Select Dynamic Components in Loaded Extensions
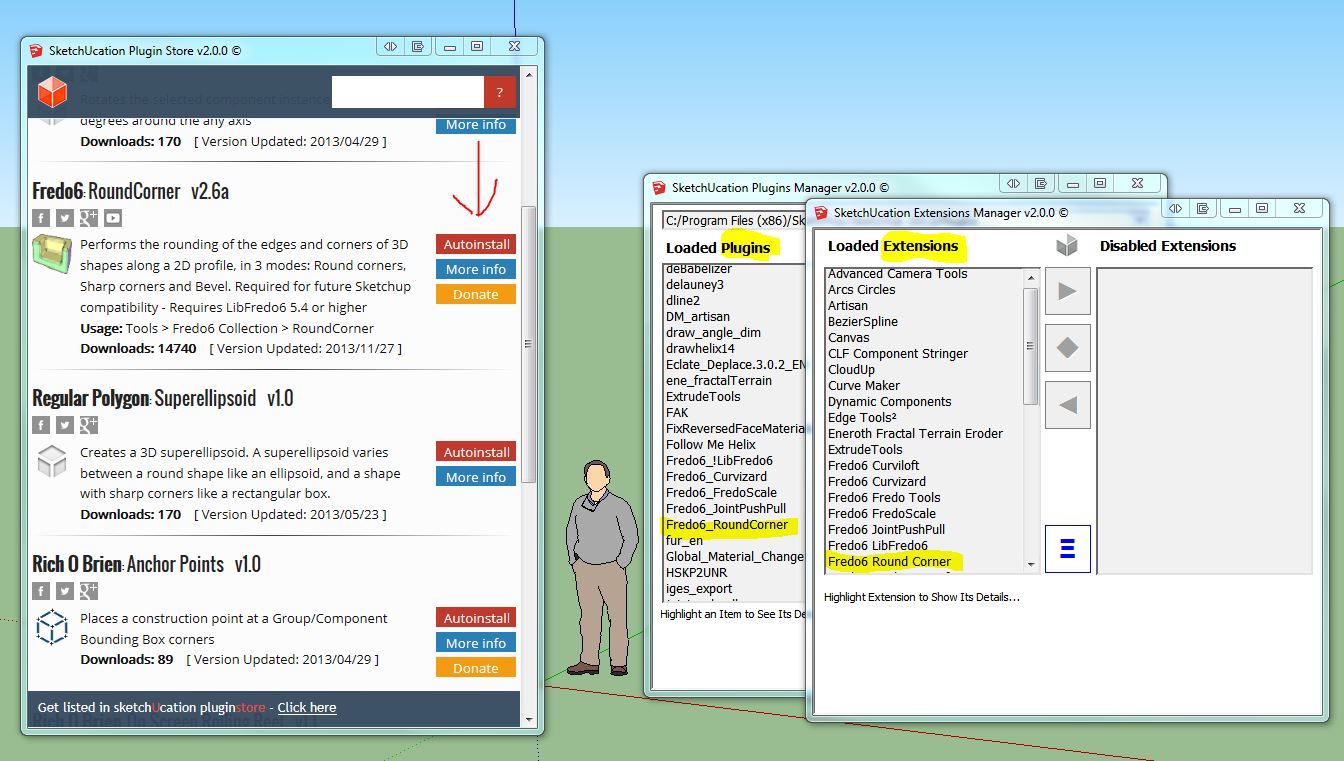This screenshot has width=1344, height=761. click(889, 401)
